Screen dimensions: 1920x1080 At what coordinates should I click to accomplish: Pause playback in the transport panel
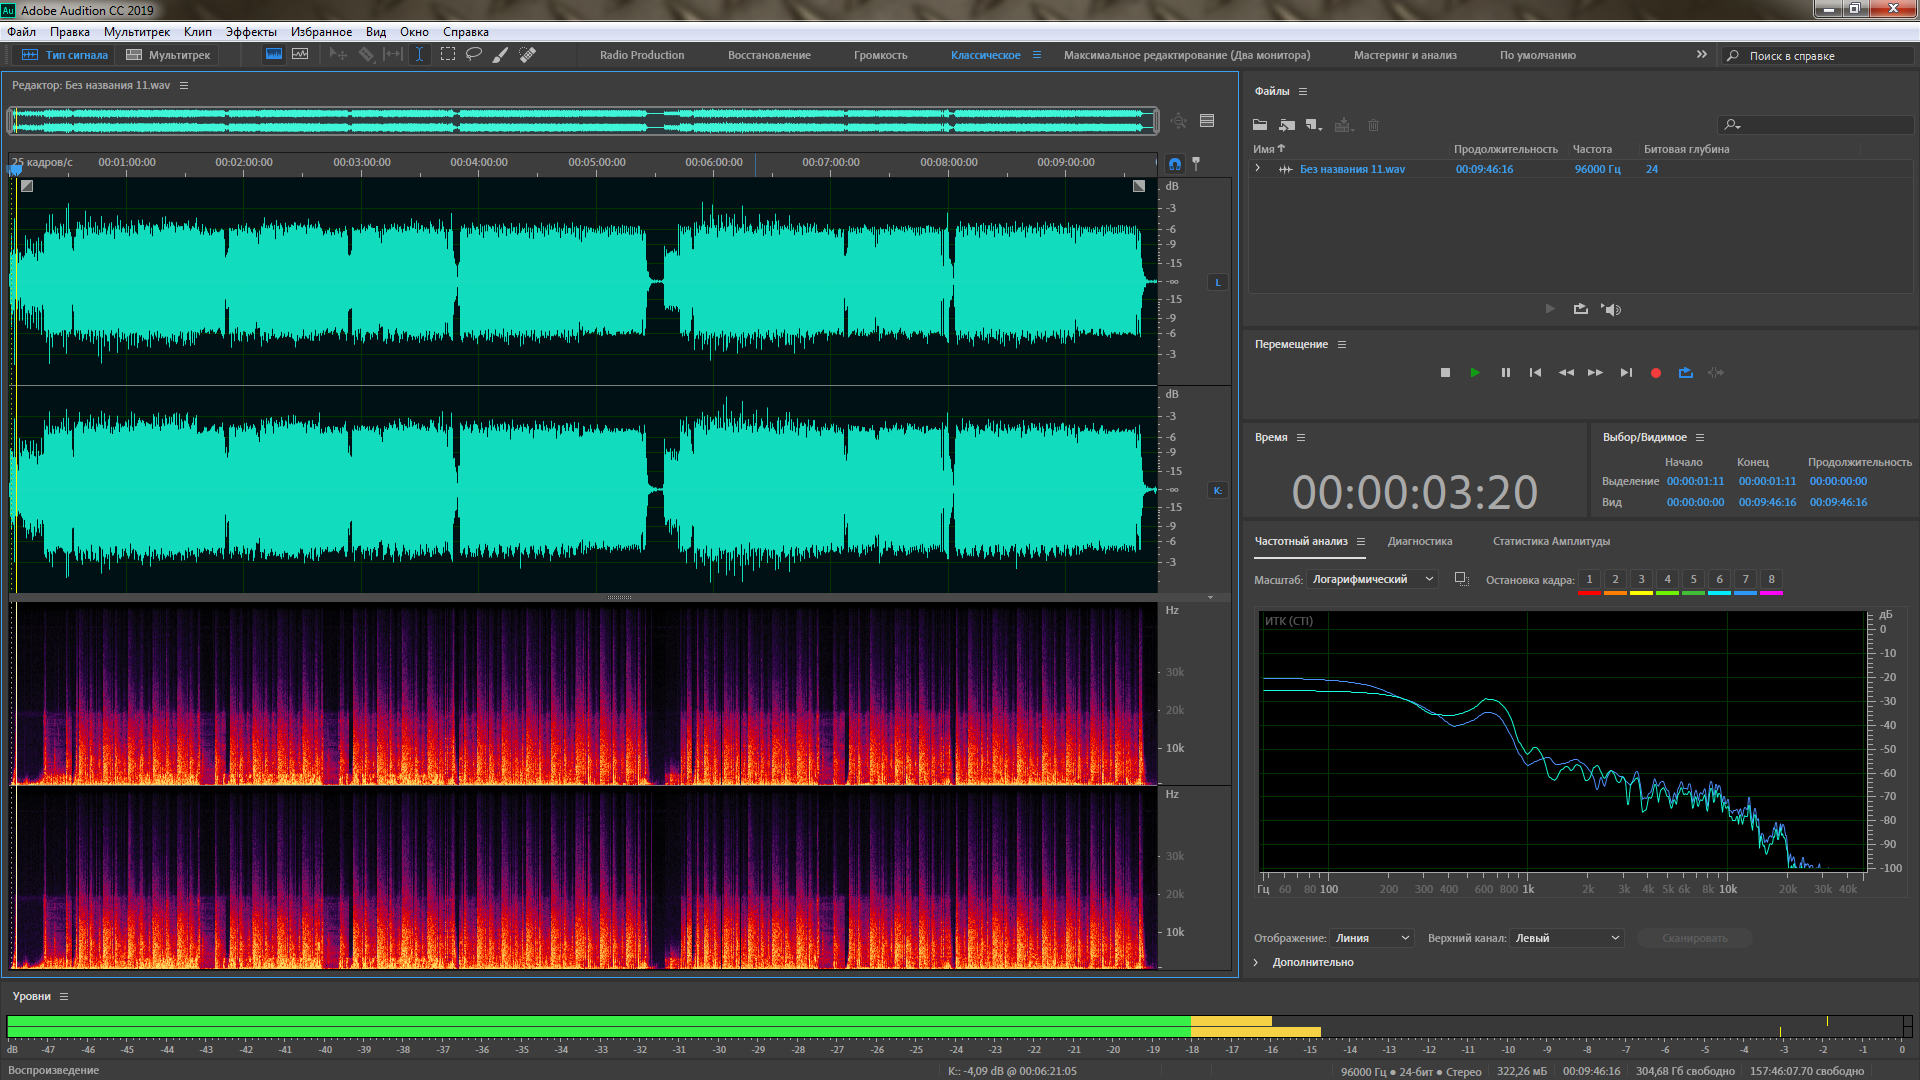pos(1505,372)
